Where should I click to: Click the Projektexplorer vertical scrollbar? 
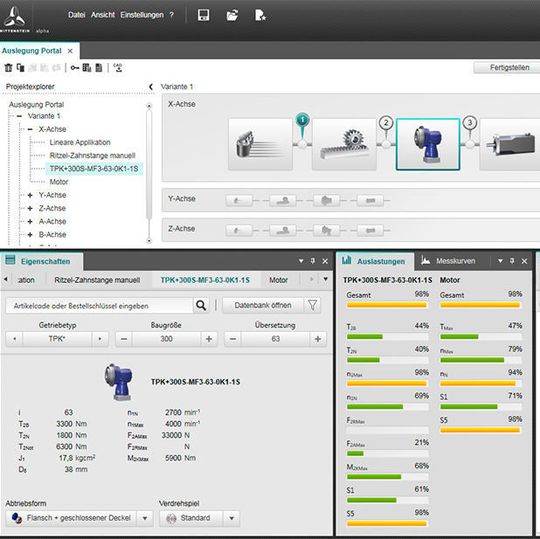coord(149,173)
